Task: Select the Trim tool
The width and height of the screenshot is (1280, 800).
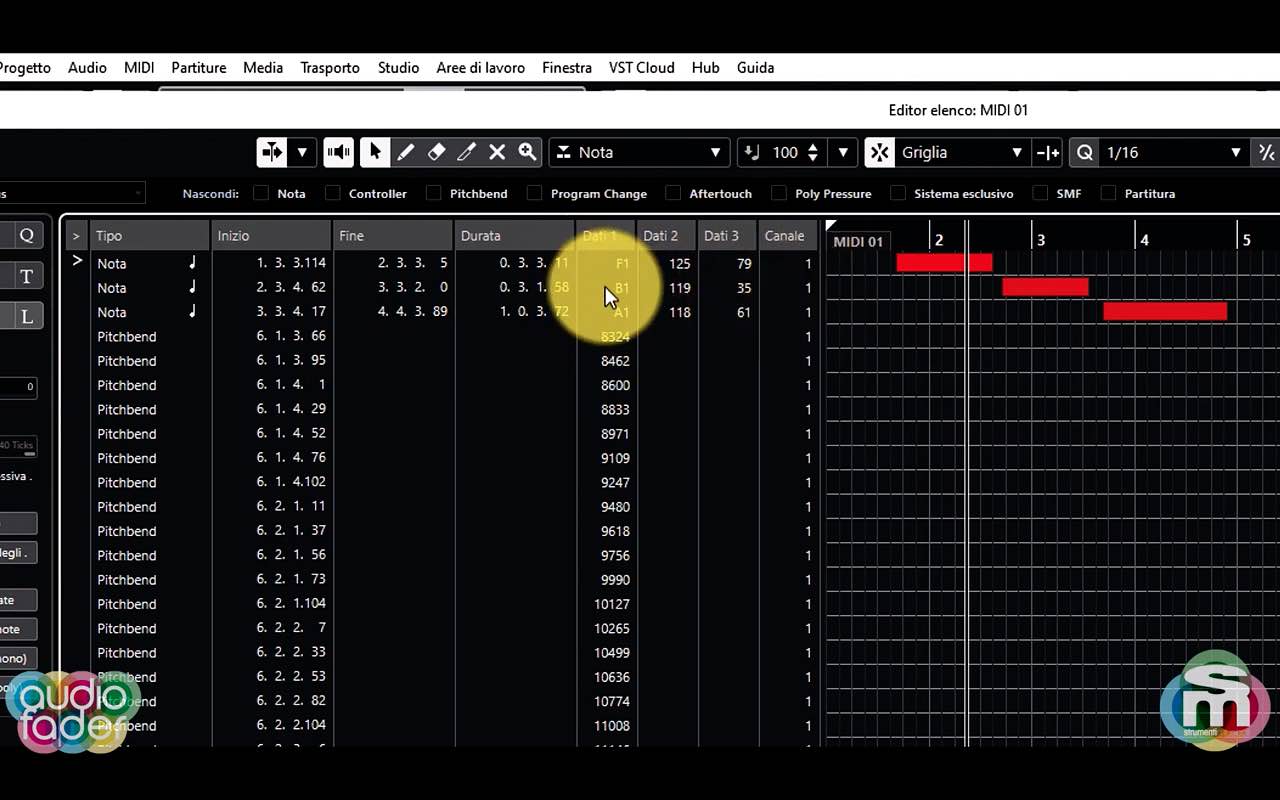Action: [x=466, y=152]
